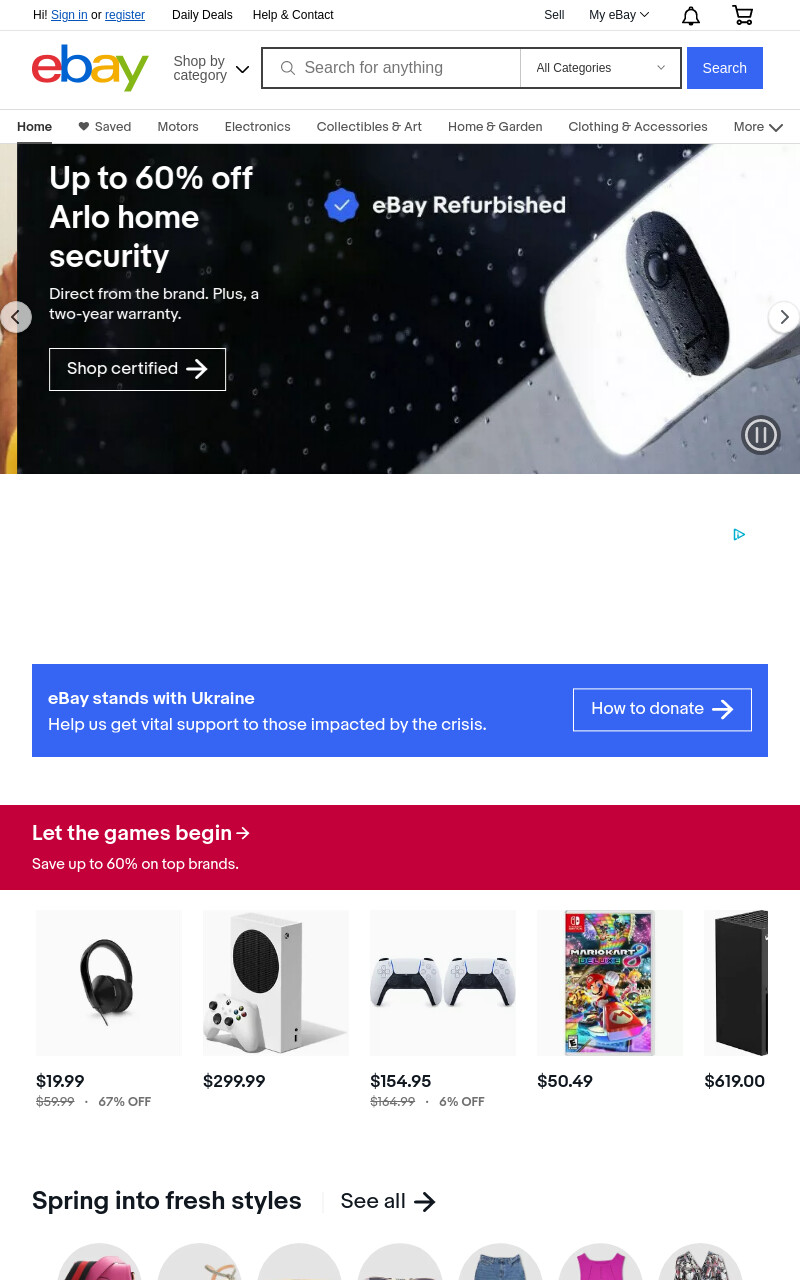Focus the Search for anything field
The height and width of the screenshot is (1280, 800).
[x=392, y=68]
